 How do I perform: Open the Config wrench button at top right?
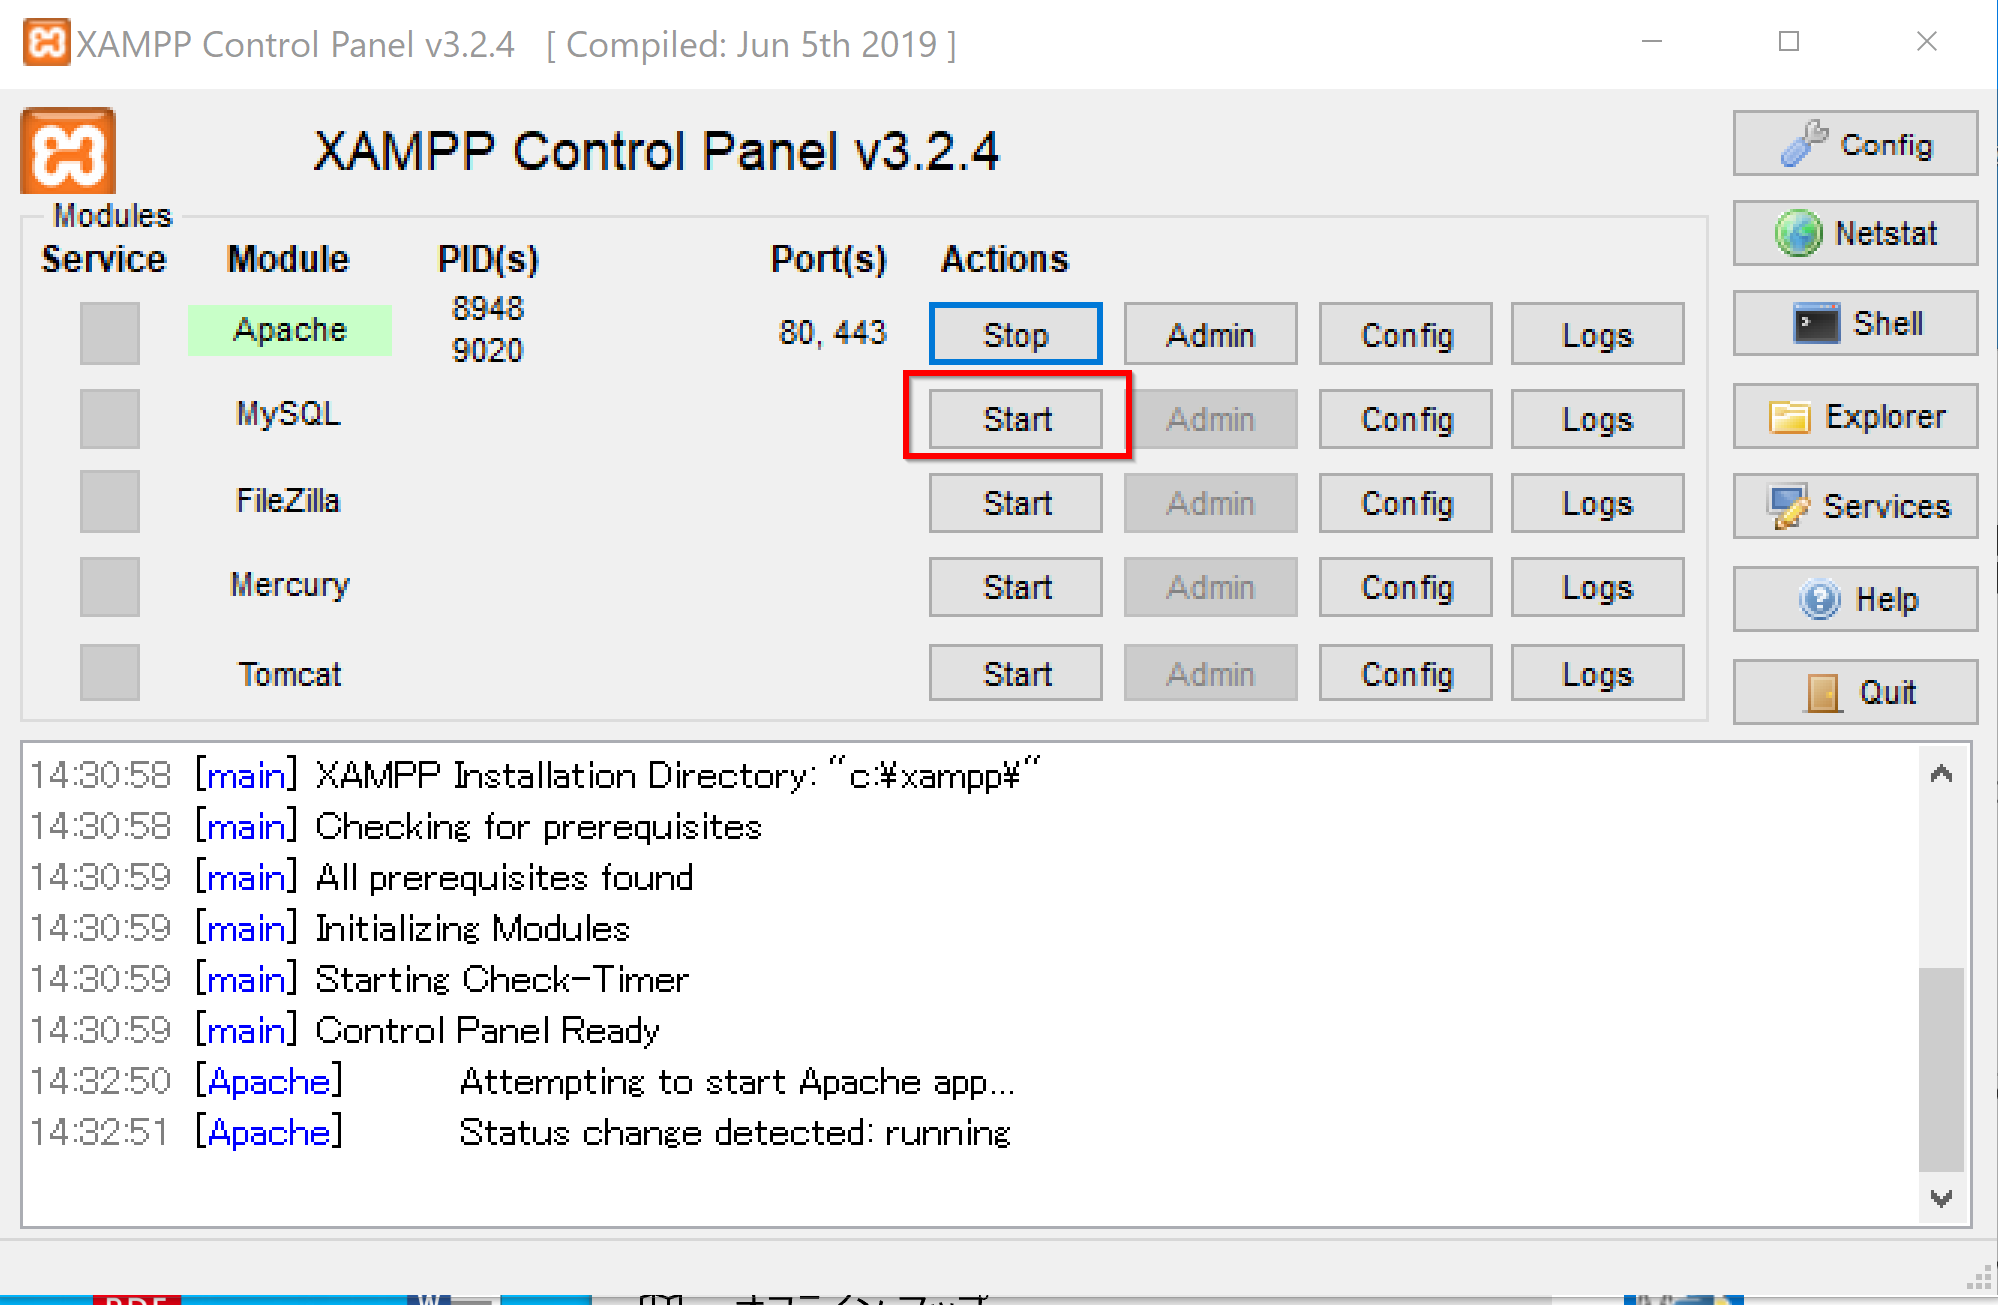click(x=1855, y=144)
